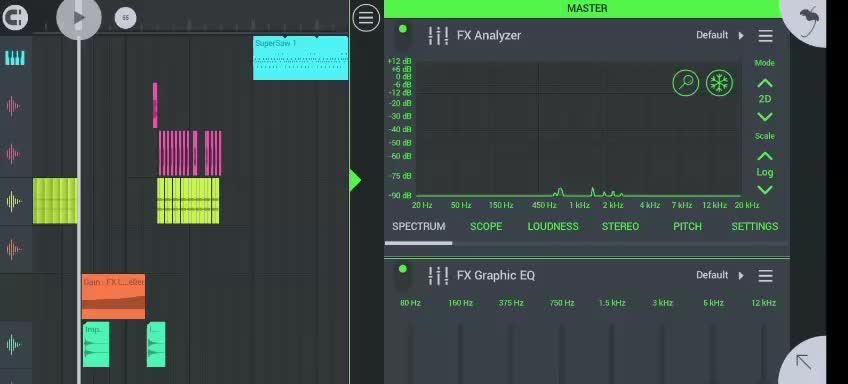
Task: Click the 3 kHz band slider track
Action: tap(662, 353)
